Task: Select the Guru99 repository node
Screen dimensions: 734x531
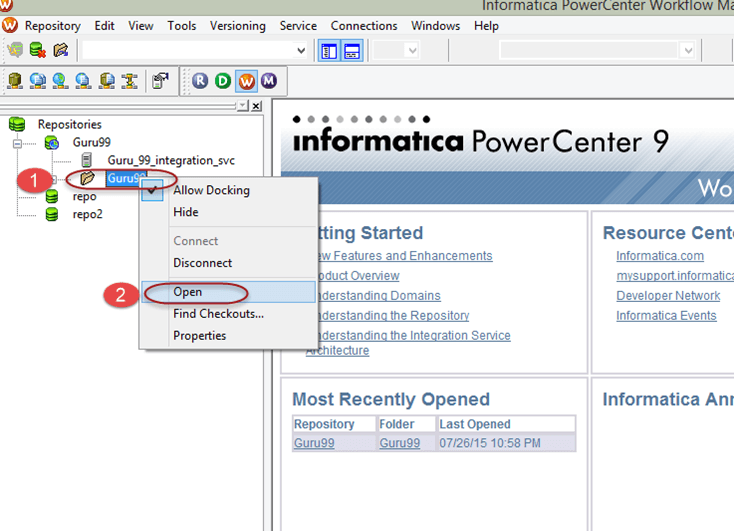Action: (92, 142)
